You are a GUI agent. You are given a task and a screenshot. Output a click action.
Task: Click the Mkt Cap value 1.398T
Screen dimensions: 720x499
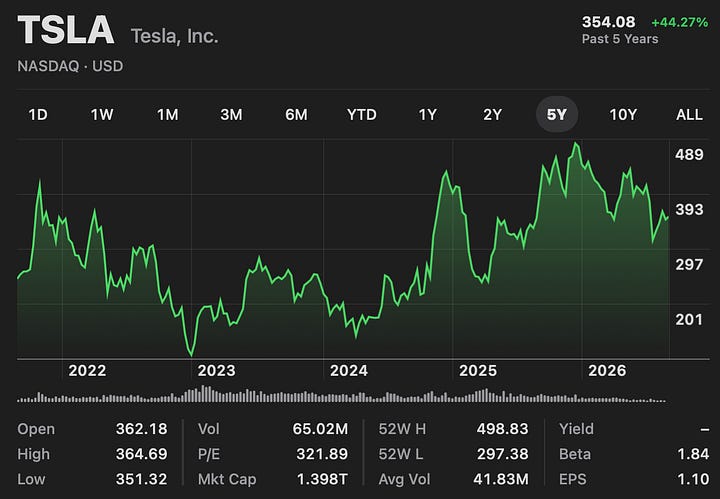click(322, 479)
